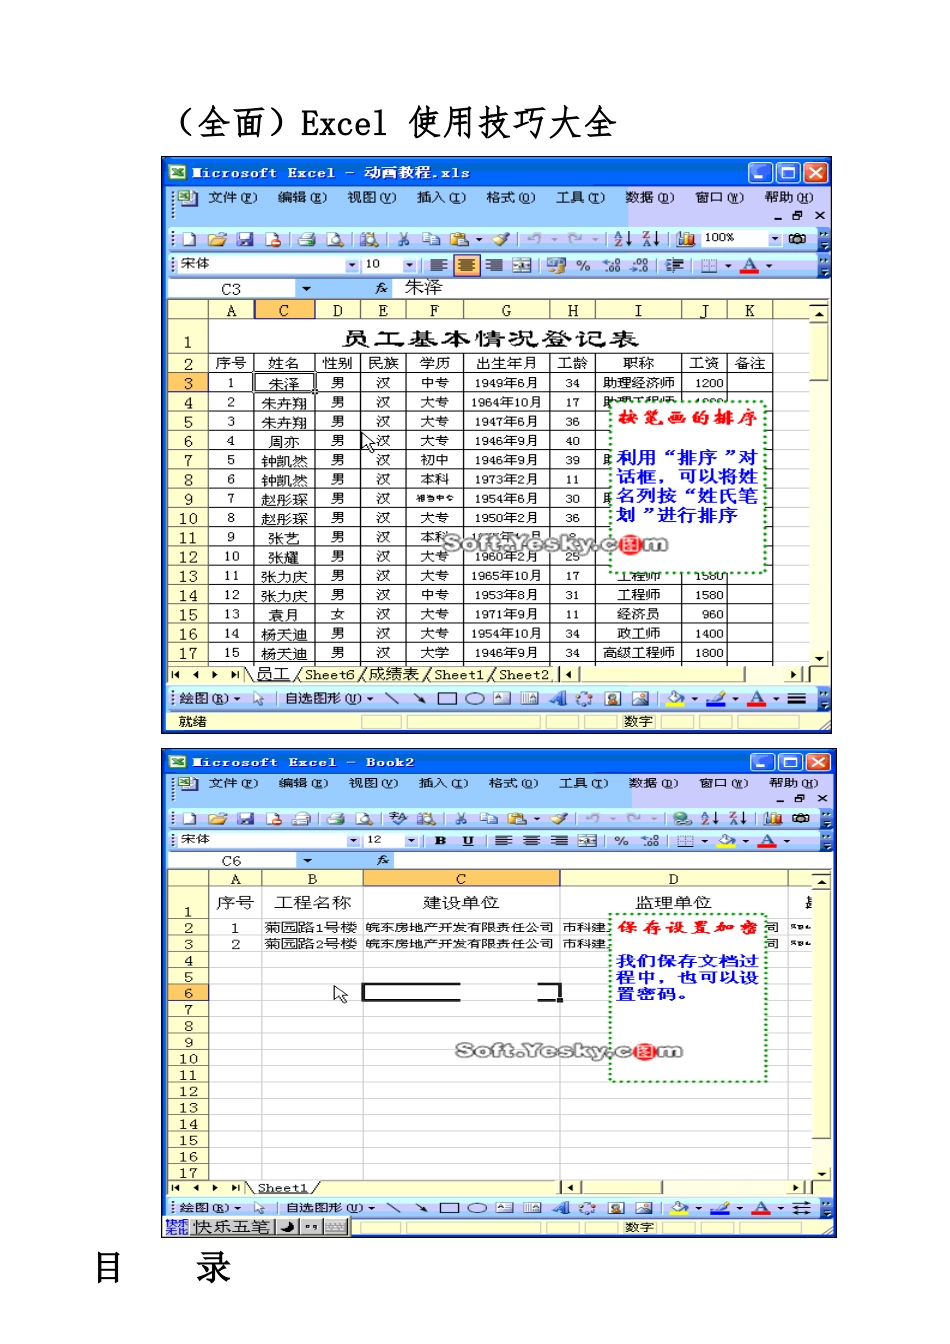Open font name dropdown in 动画教程.xls window
This screenshot has width=950, height=1344.
pyautogui.click(x=352, y=265)
